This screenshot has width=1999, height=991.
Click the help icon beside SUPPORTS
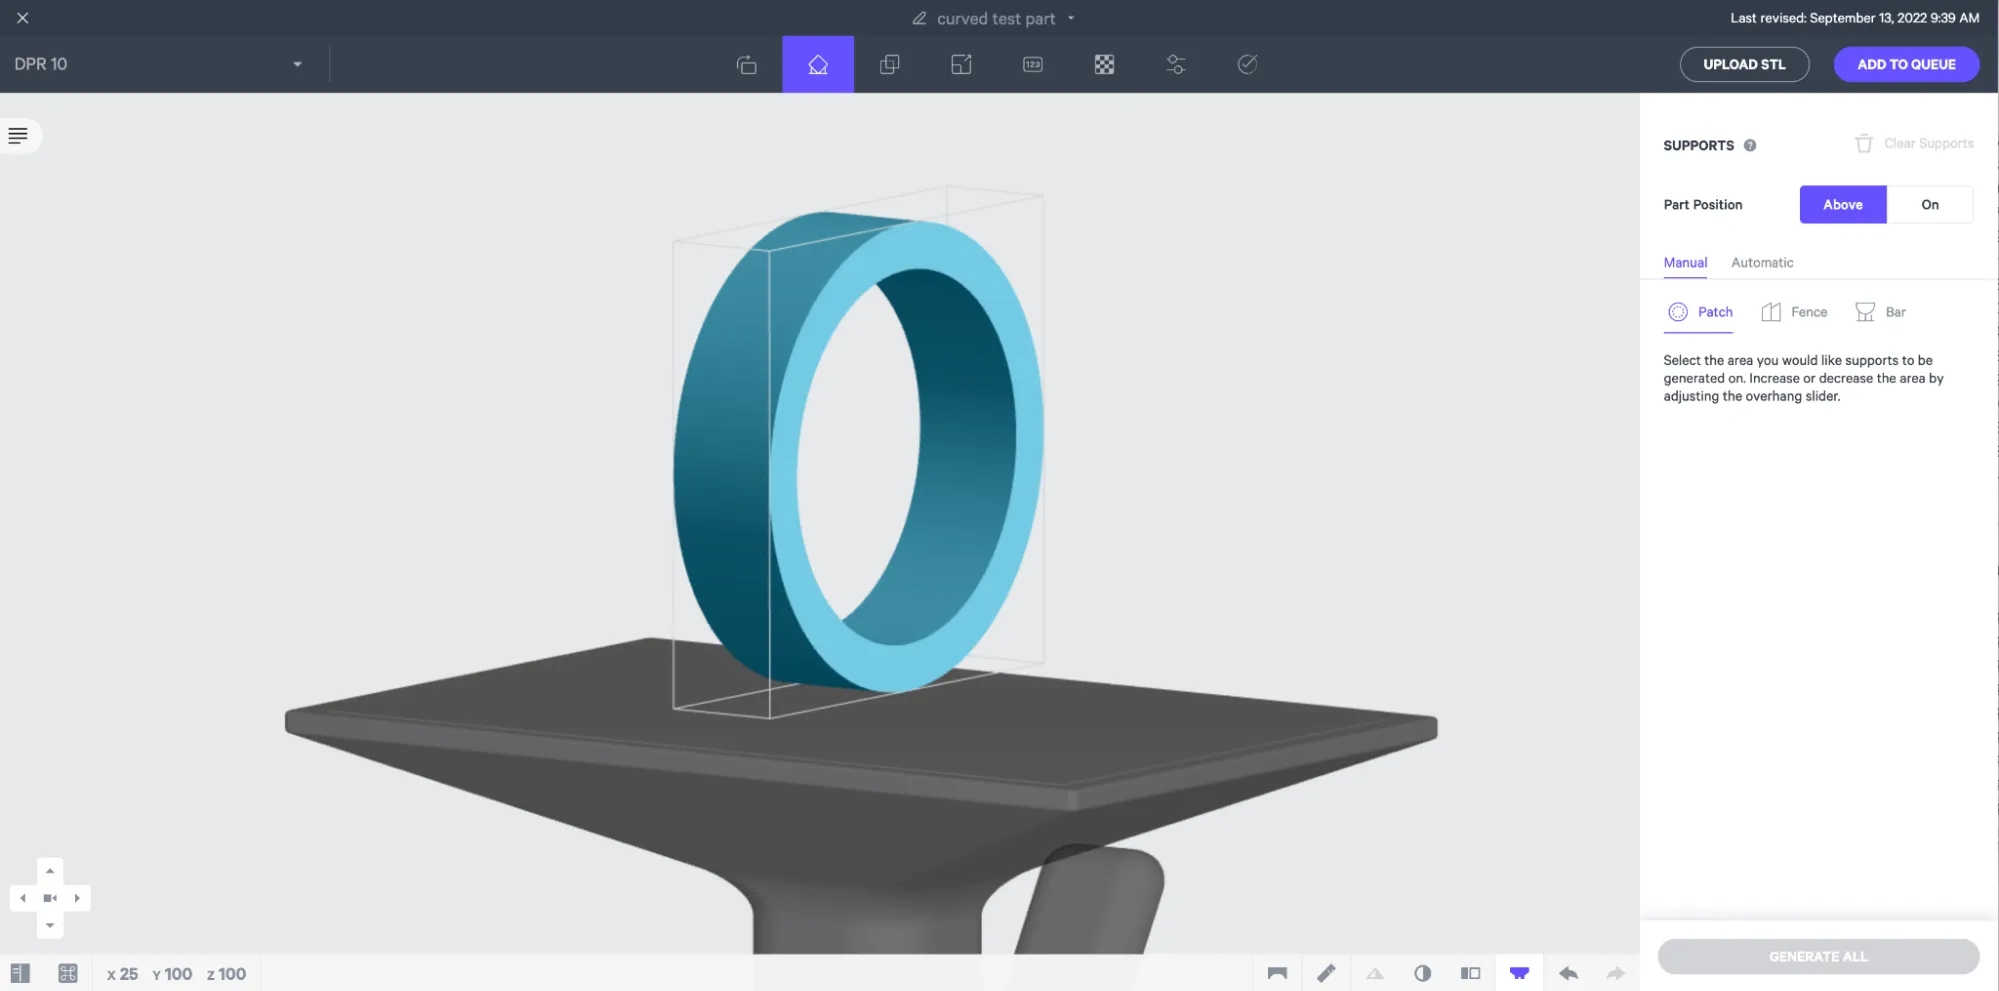point(1750,145)
